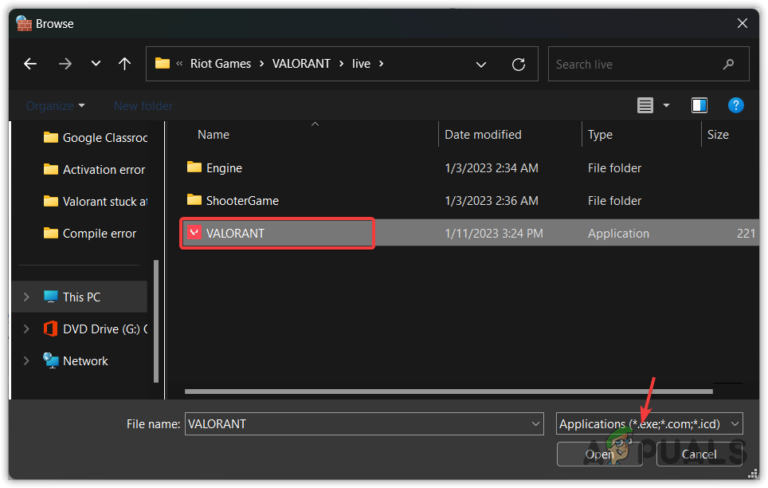Screen dimensions: 768x488
Task: Select the VALORANT application file
Action: pos(277,234)
